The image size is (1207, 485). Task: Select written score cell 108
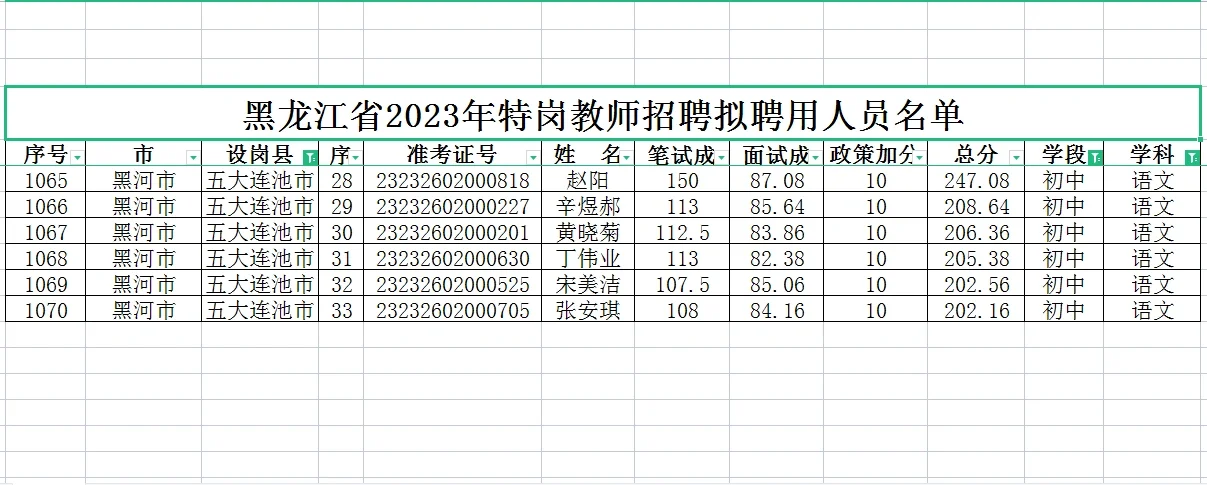point(682,311)
